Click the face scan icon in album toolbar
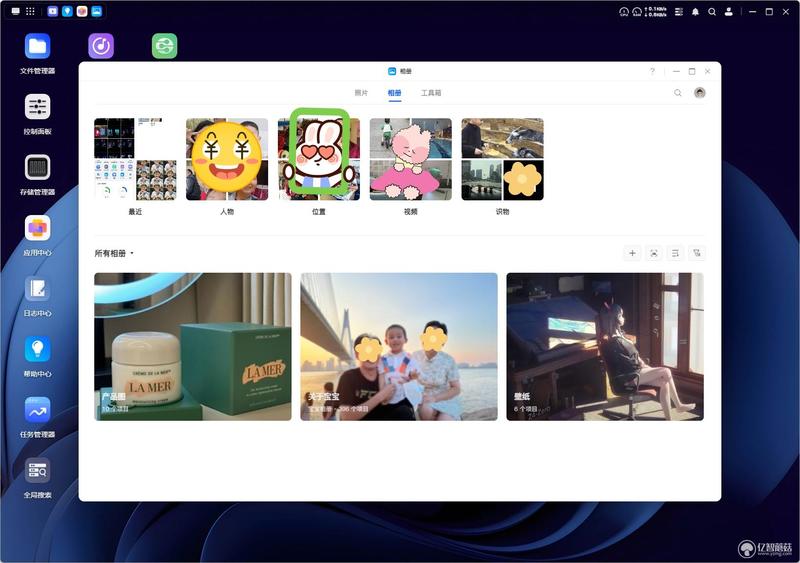 pyautogui.click(x=654, y=253)
